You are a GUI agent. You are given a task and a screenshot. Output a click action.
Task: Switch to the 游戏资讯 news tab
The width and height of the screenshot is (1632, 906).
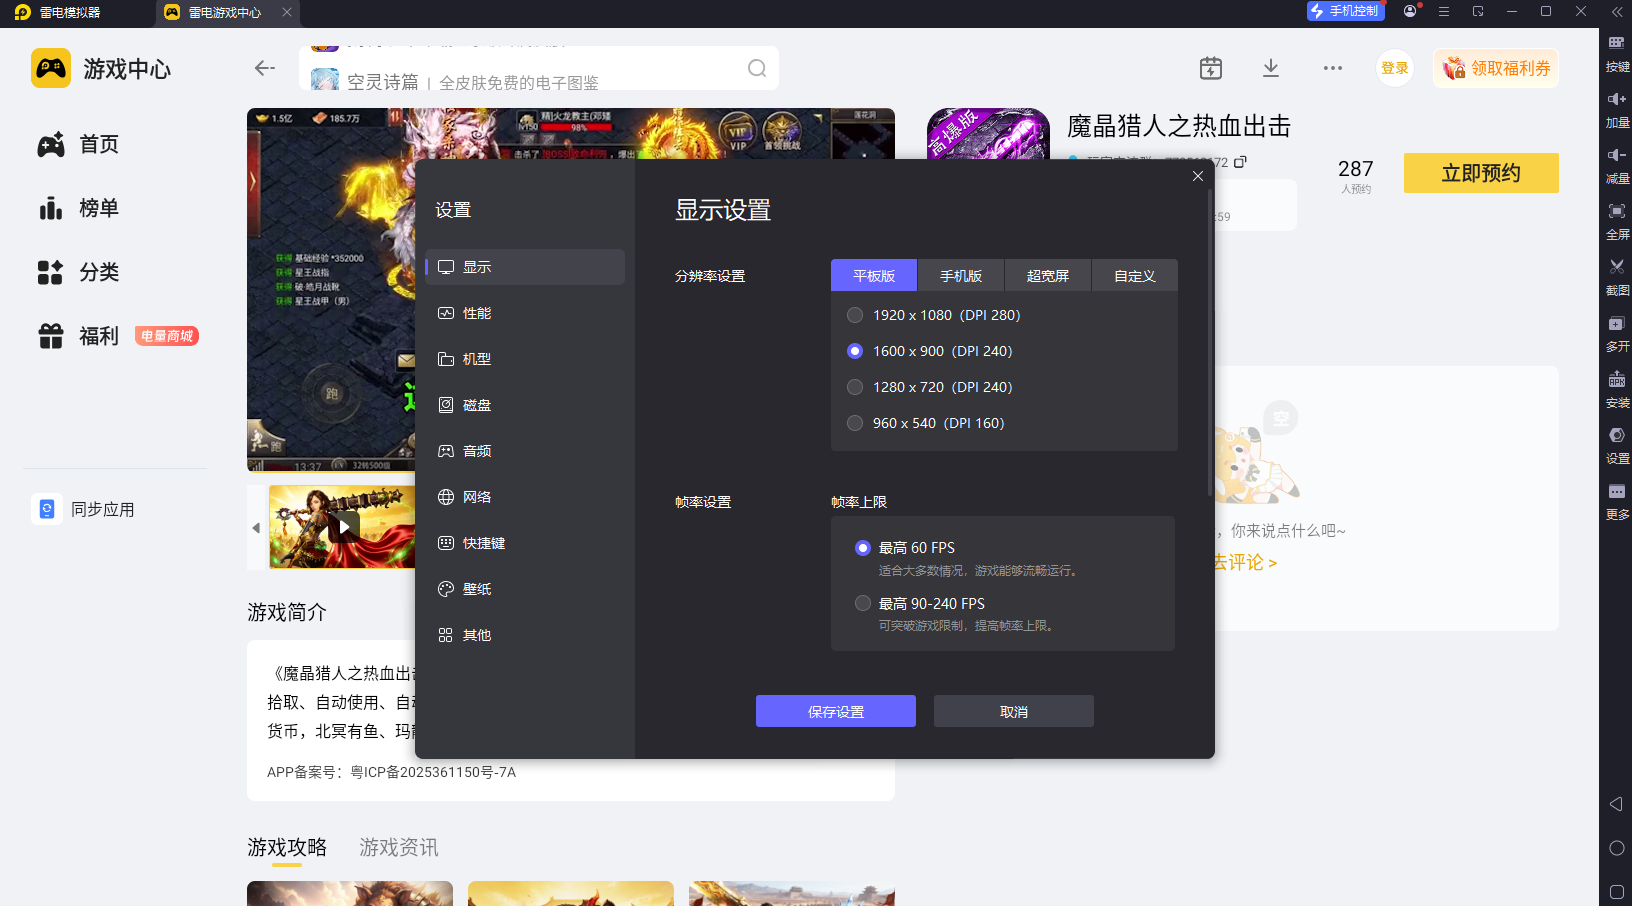click(x=399, y=848)
